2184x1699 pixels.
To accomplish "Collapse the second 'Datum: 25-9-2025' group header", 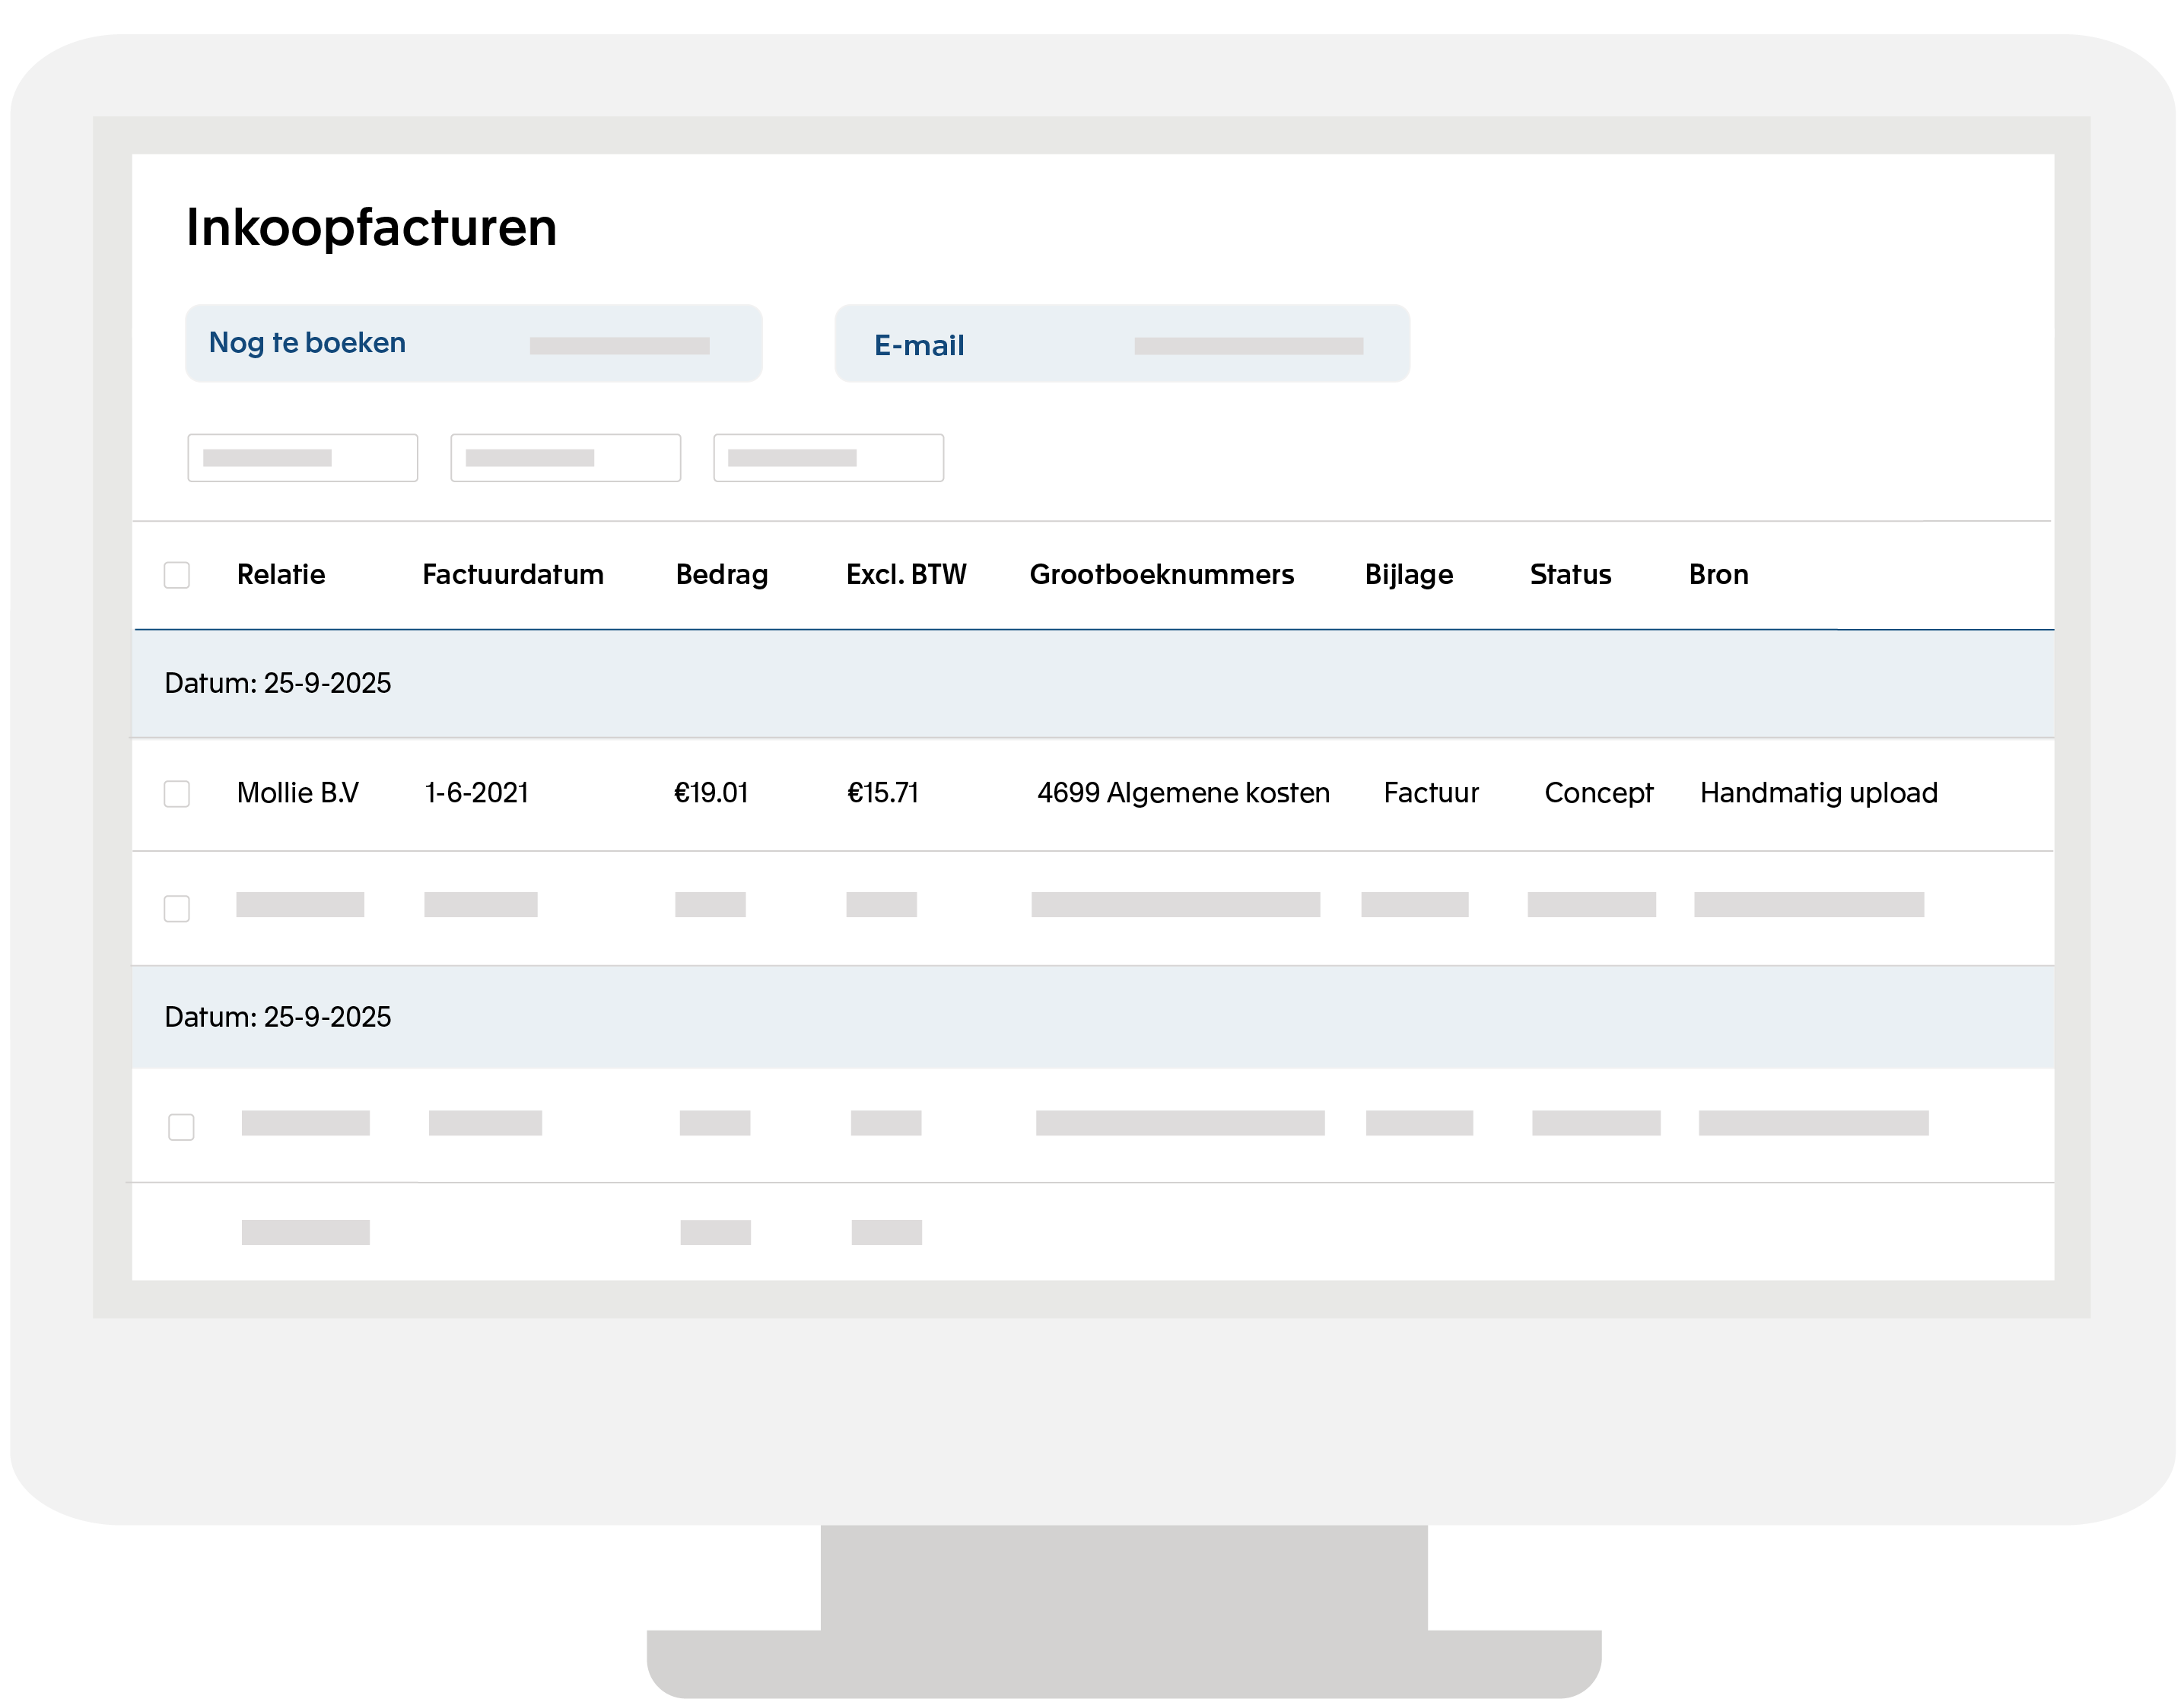I will (279, 1017).
